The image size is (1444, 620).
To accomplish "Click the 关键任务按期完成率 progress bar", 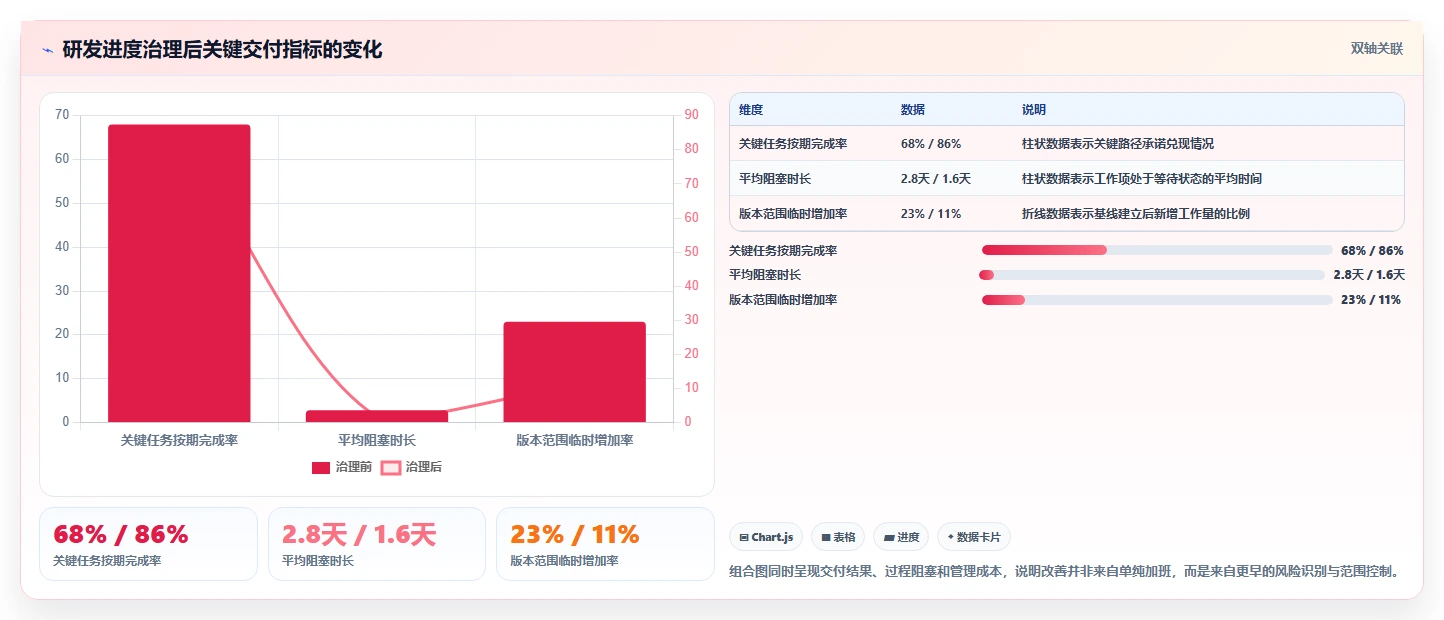I will [1157, 250].
